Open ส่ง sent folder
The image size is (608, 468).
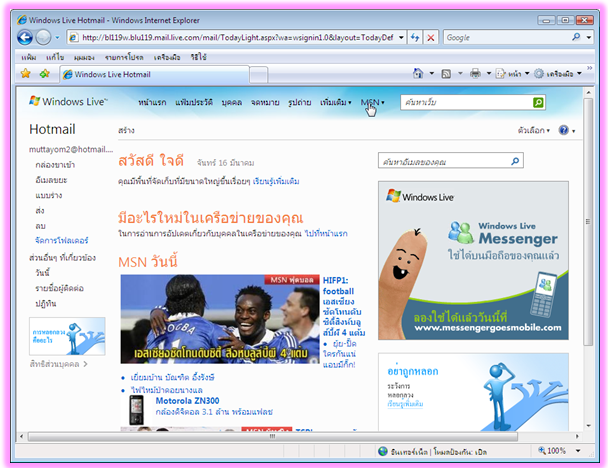(x=40, y=211)
